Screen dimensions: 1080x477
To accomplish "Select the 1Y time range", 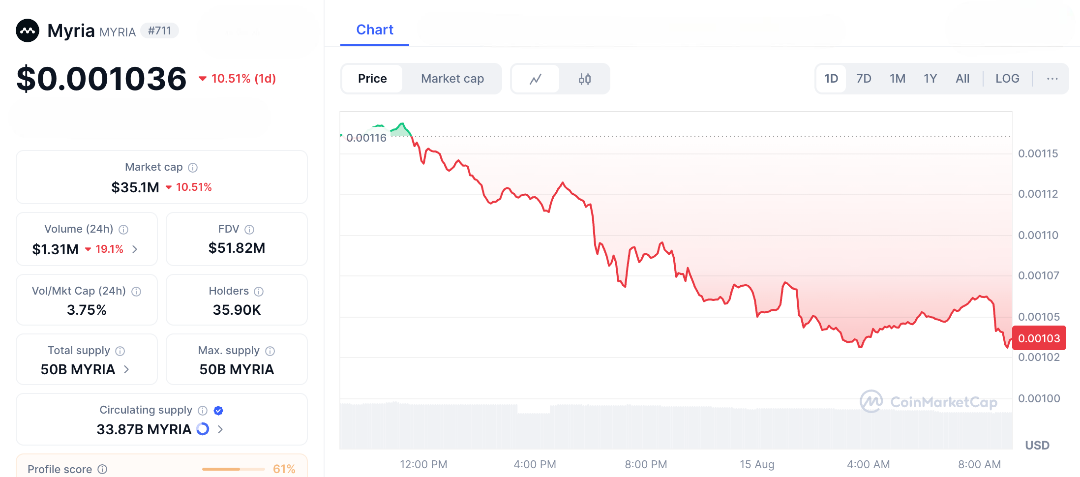I will [x=931, y=78].
